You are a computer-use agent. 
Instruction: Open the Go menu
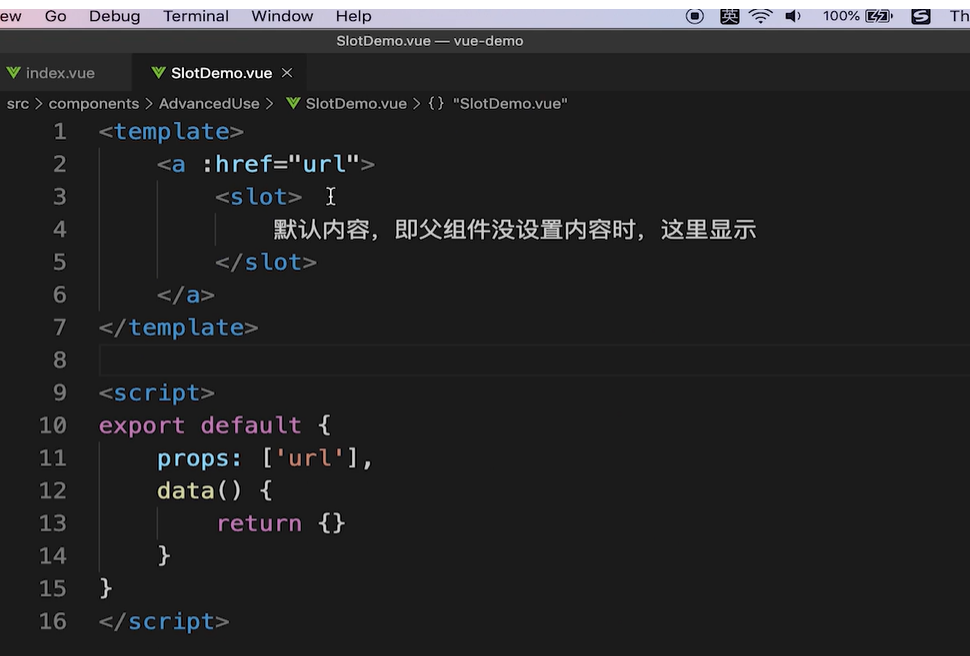[x=56, y=16]
